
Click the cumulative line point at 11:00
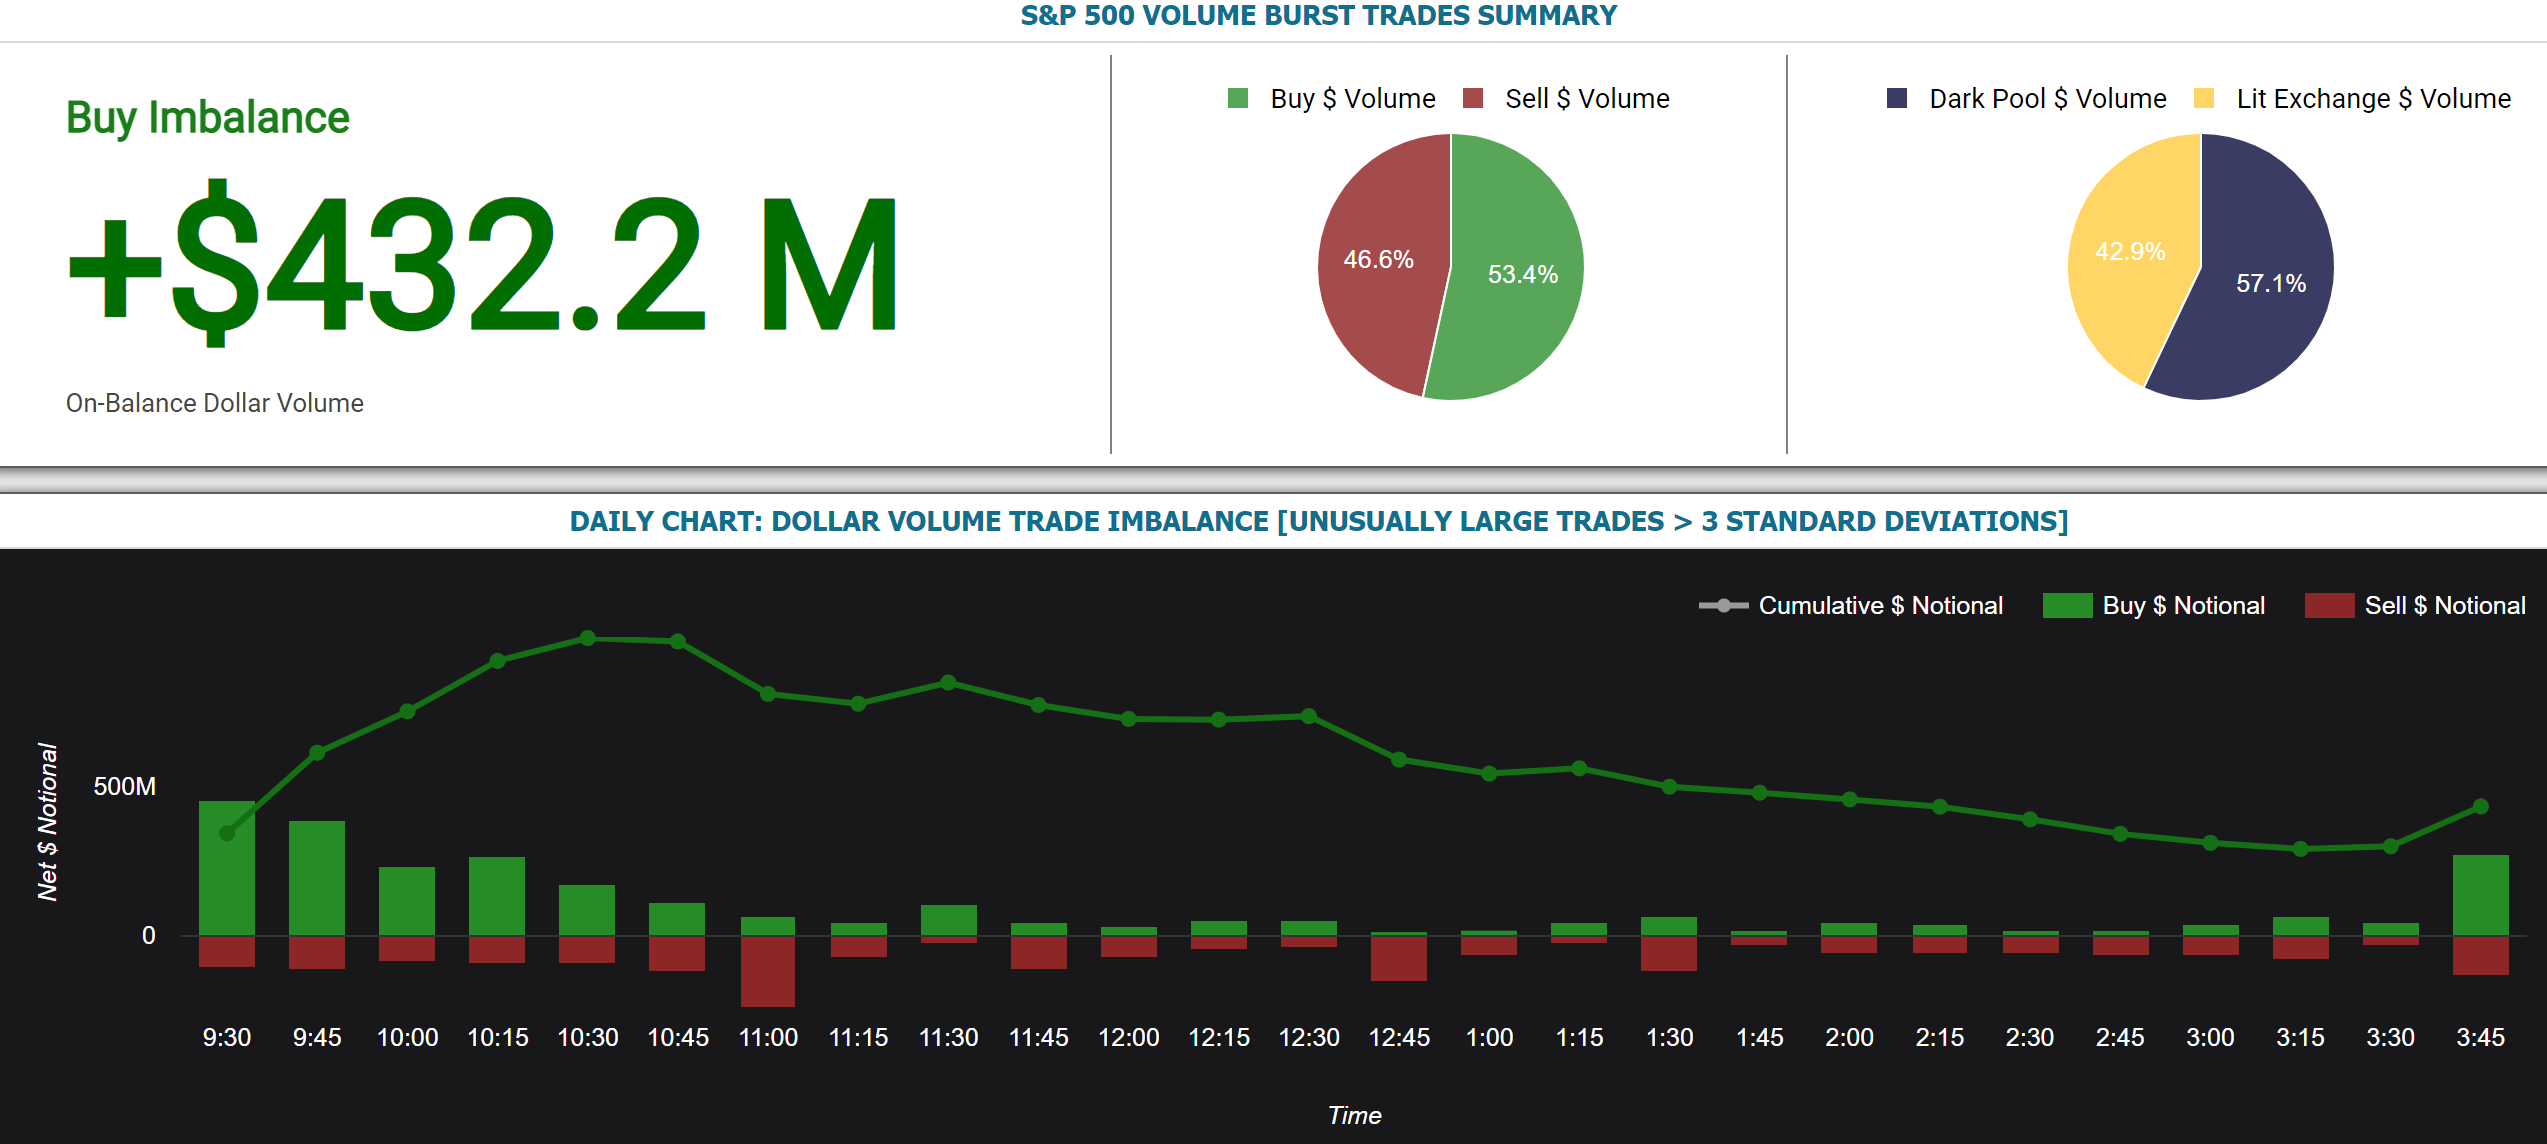(768, 694)
